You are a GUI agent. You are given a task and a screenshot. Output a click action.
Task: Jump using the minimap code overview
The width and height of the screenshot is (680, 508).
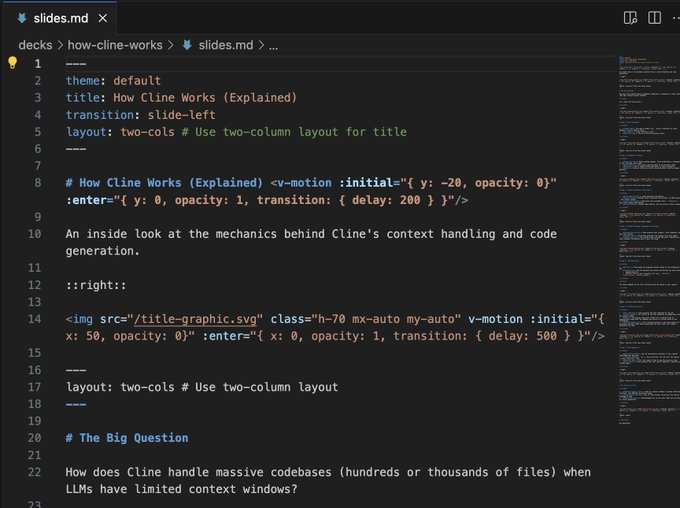pos(648,239)
